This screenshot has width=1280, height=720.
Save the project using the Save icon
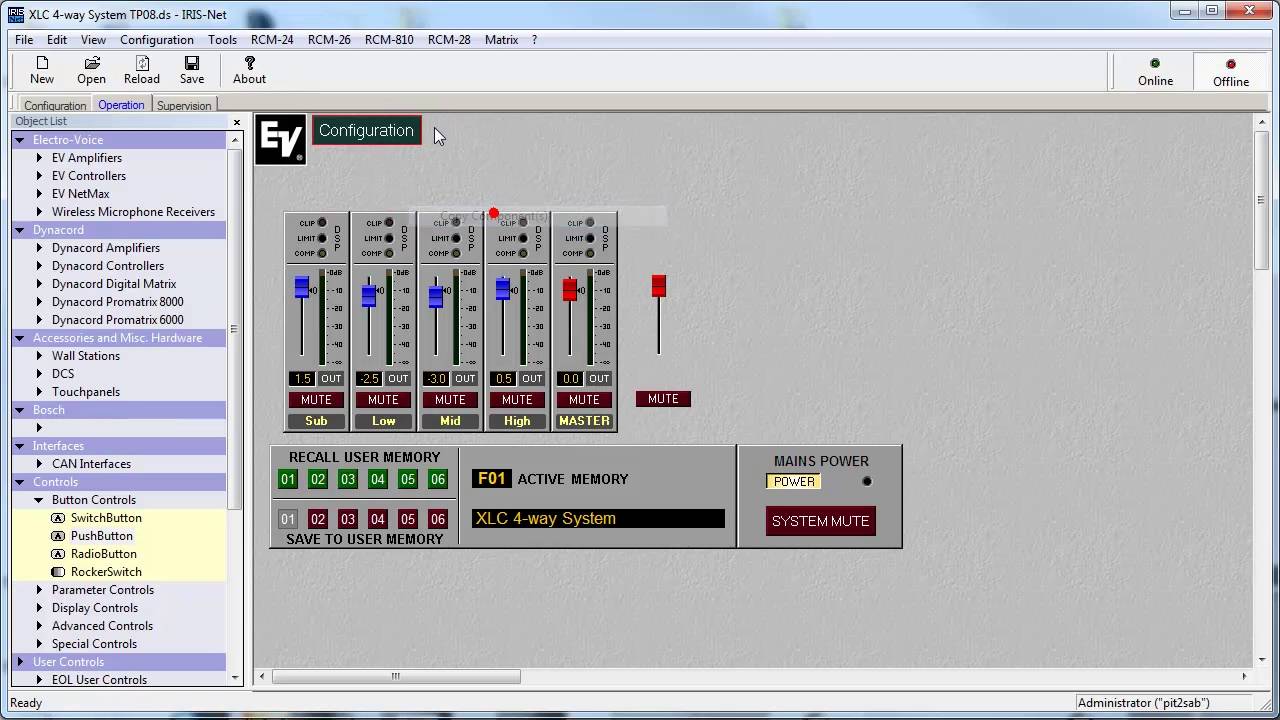coord(192,63)
